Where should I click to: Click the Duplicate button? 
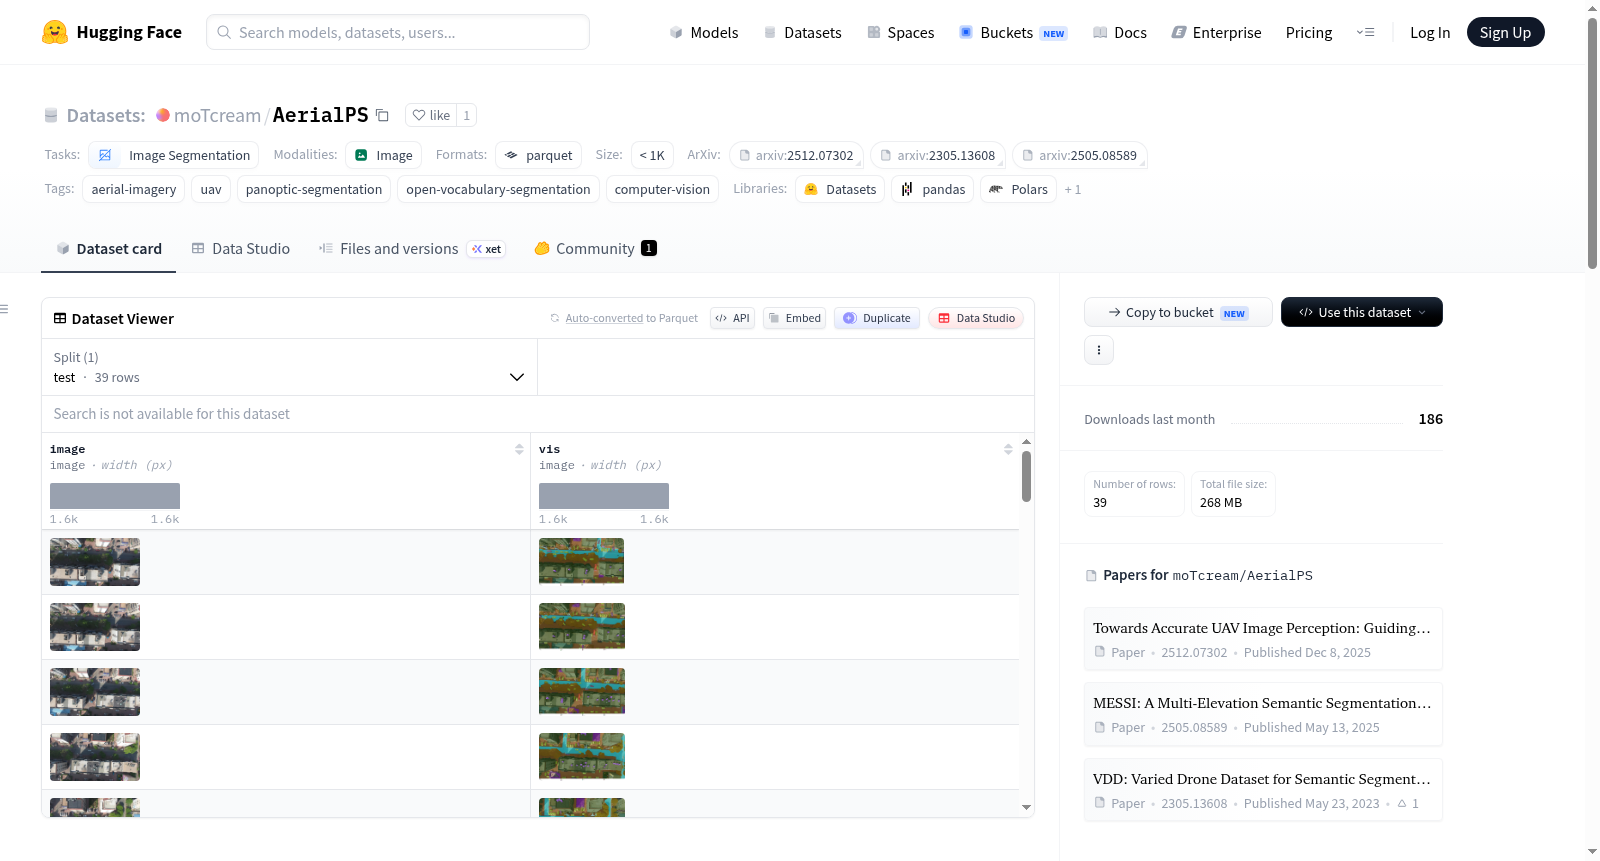coord(877,318)
